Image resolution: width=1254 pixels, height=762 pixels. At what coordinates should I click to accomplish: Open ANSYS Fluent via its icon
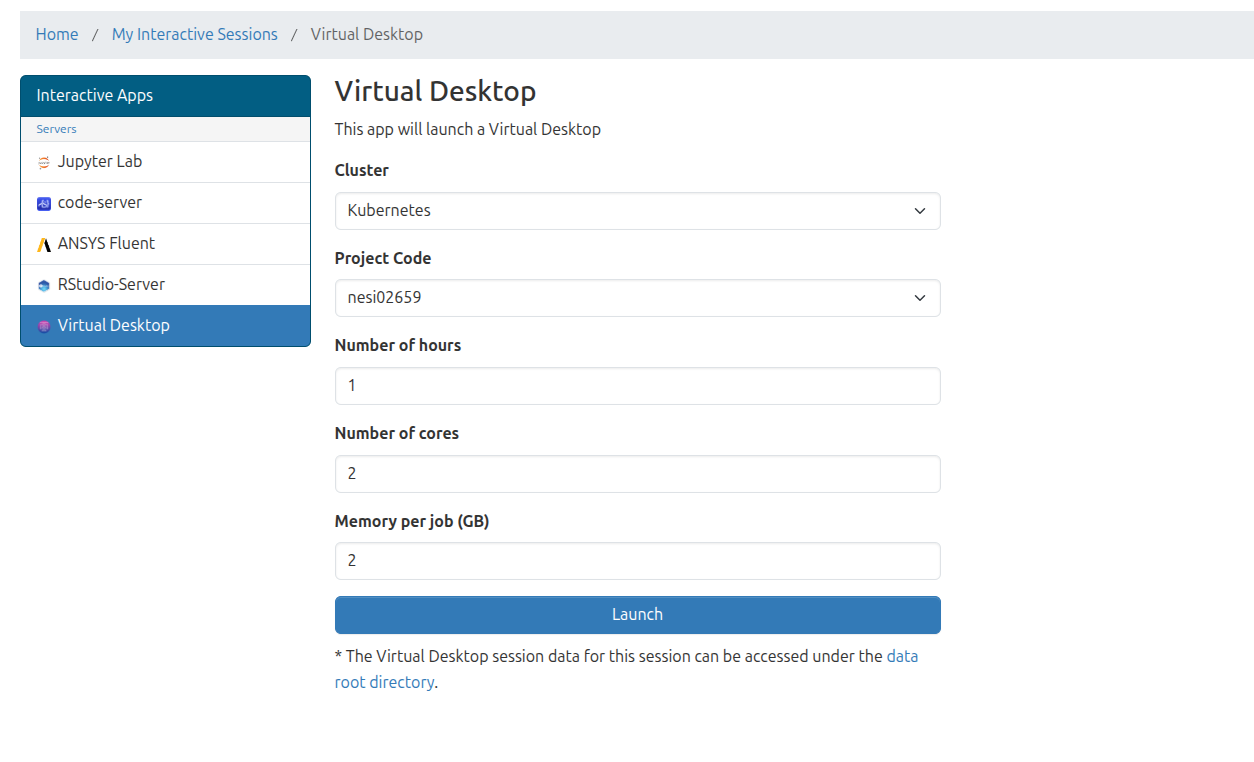[44, 243]
